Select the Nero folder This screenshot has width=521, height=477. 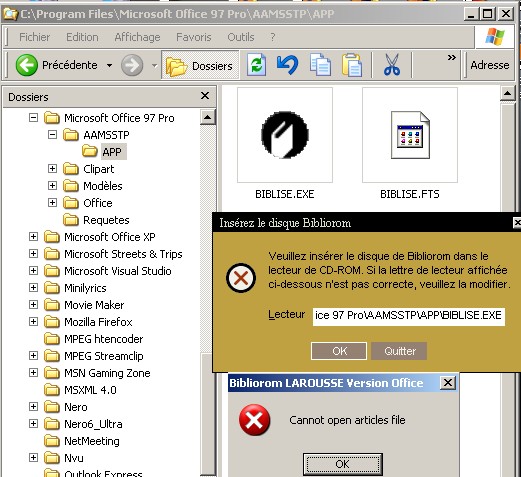[x=76, y=407]
